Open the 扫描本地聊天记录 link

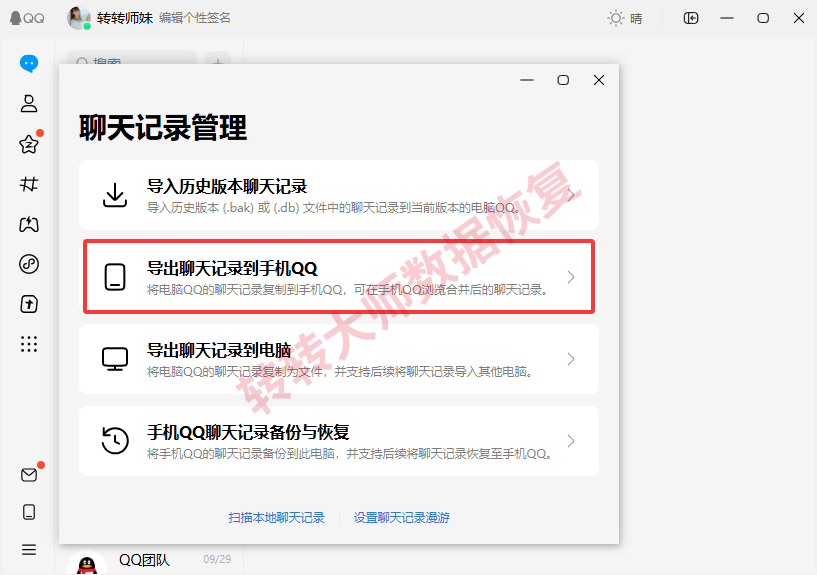click(x=276, y=518)
